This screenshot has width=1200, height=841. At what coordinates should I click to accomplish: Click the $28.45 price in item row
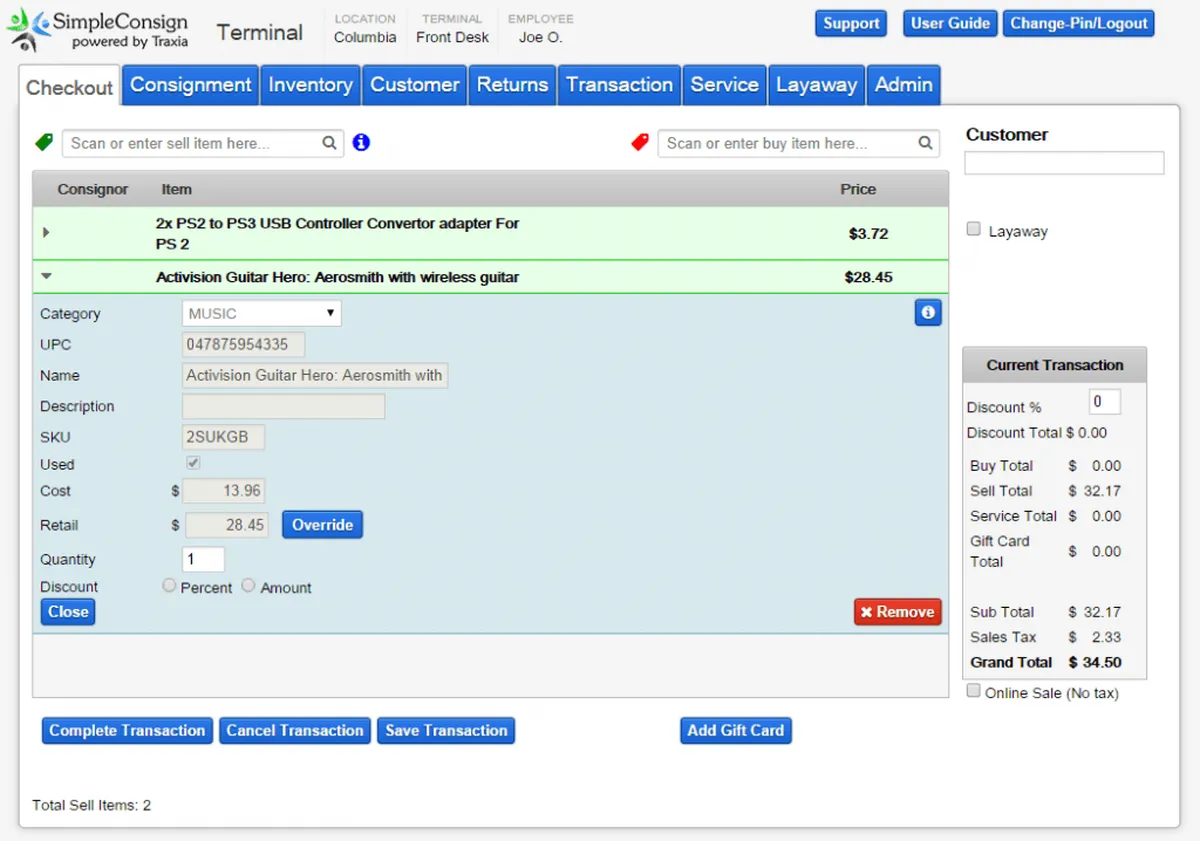click(x=868, y=277)
